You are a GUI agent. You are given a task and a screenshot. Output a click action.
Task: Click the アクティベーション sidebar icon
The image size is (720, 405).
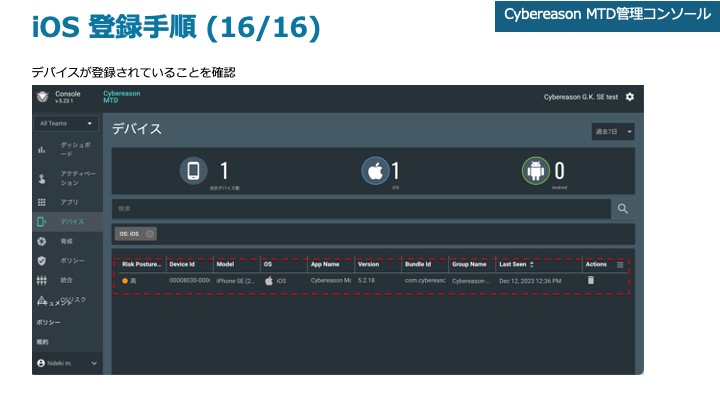click(x=42, y=179)
